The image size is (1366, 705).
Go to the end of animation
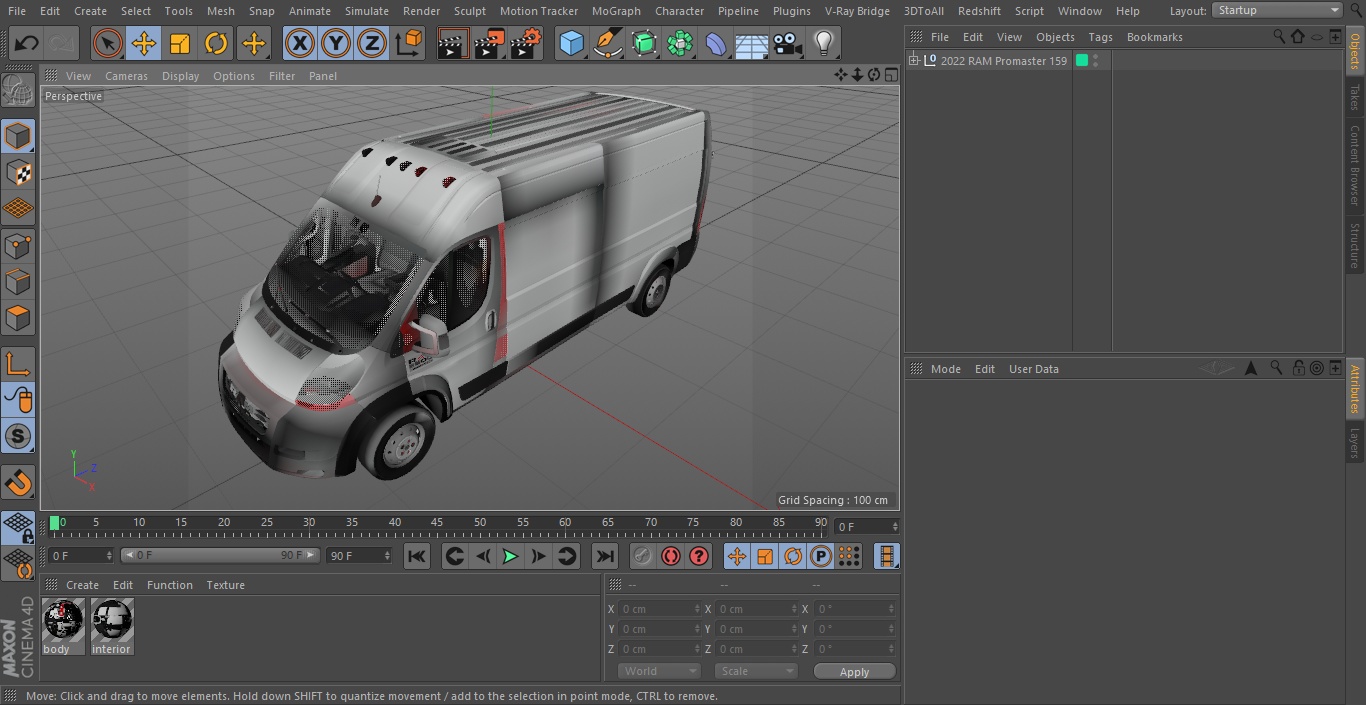(604, 557)
